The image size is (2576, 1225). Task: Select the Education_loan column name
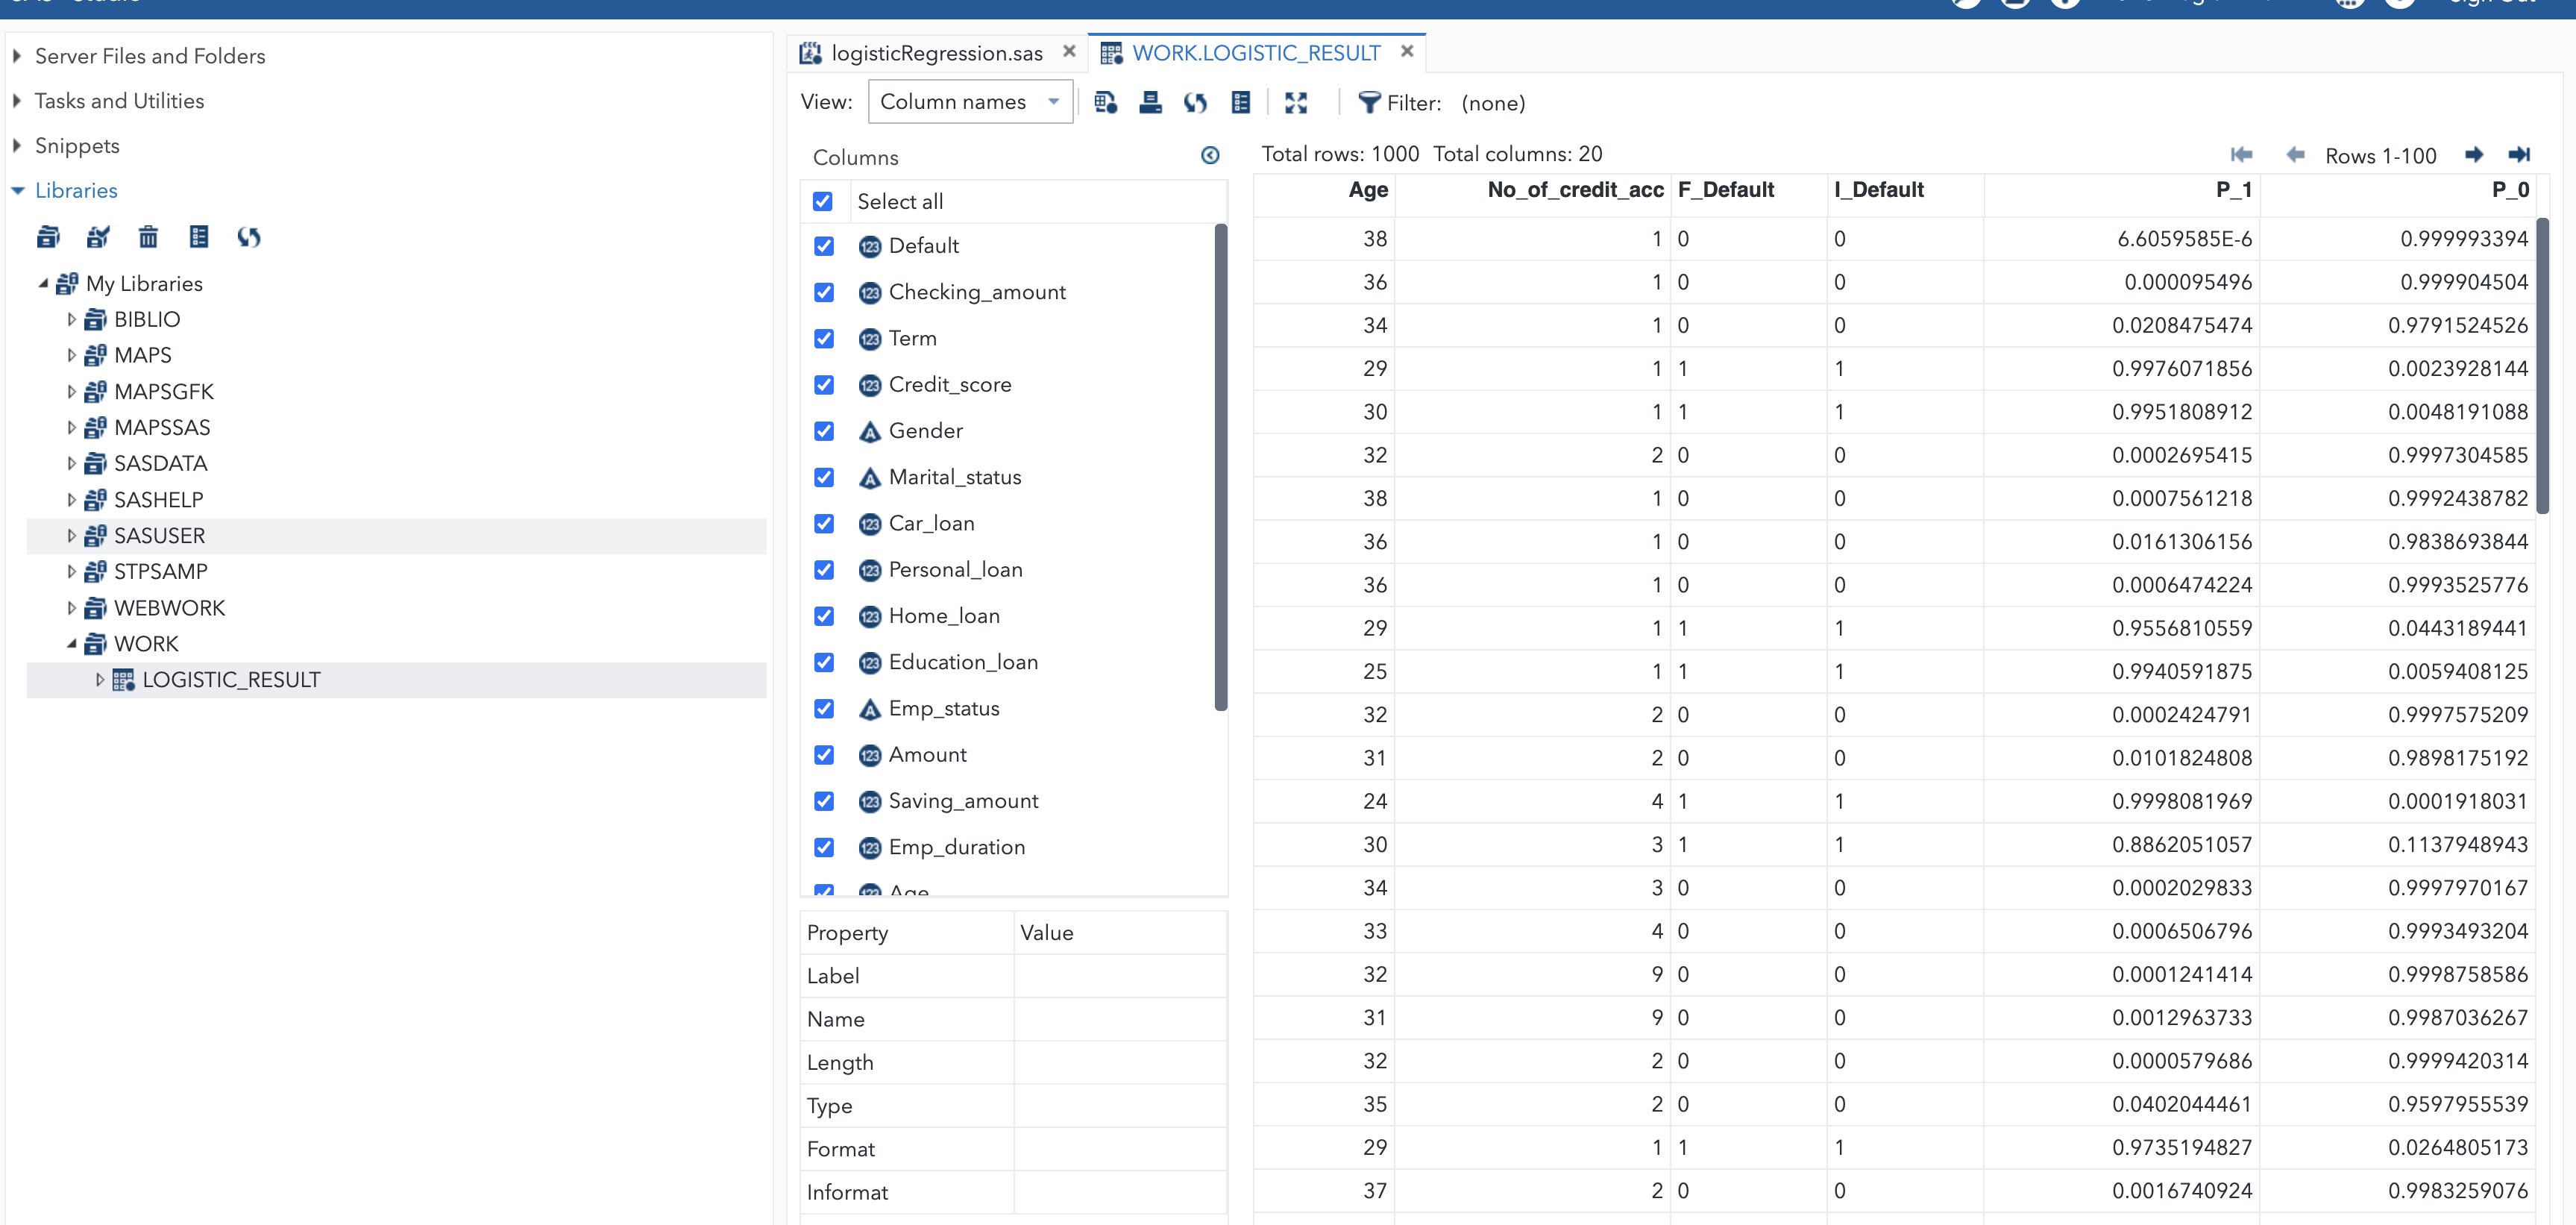(963, 662)
